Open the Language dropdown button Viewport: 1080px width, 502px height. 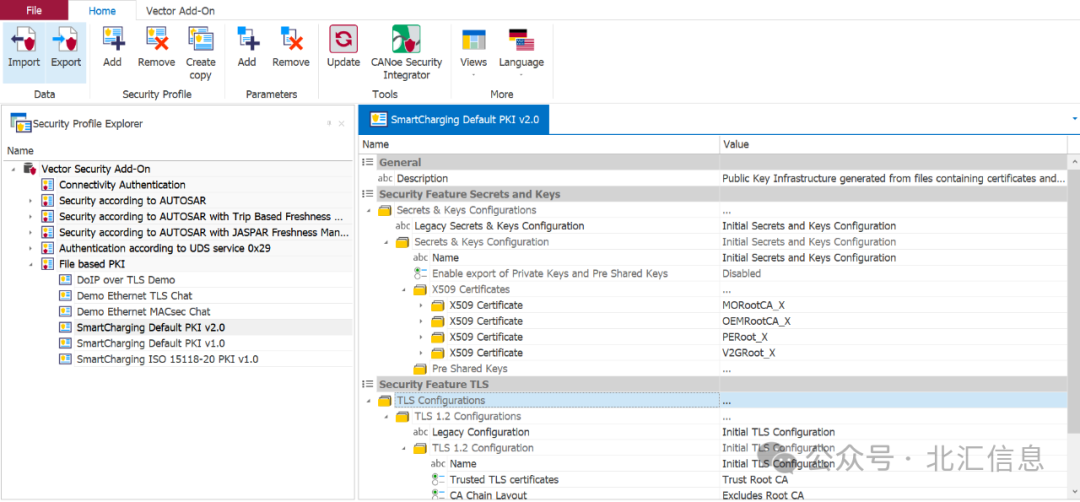pyautogui.click(x=521, y=52)
